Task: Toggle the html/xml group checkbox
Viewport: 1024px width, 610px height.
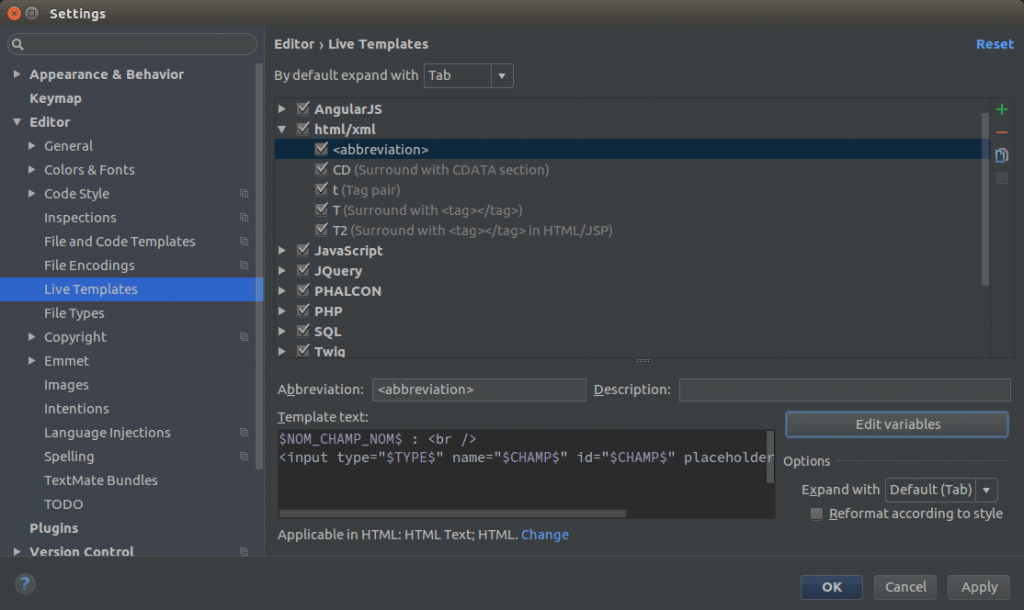Action: (x=303, y=129)
